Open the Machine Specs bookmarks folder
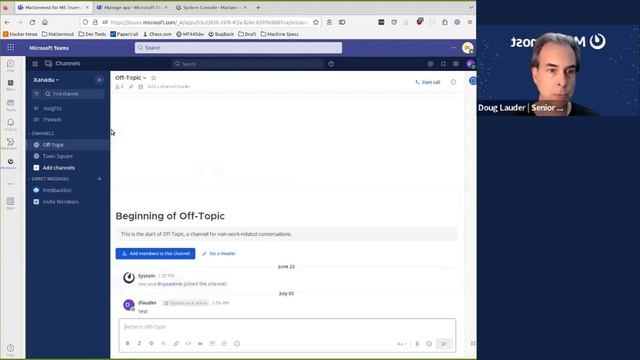 280,34
